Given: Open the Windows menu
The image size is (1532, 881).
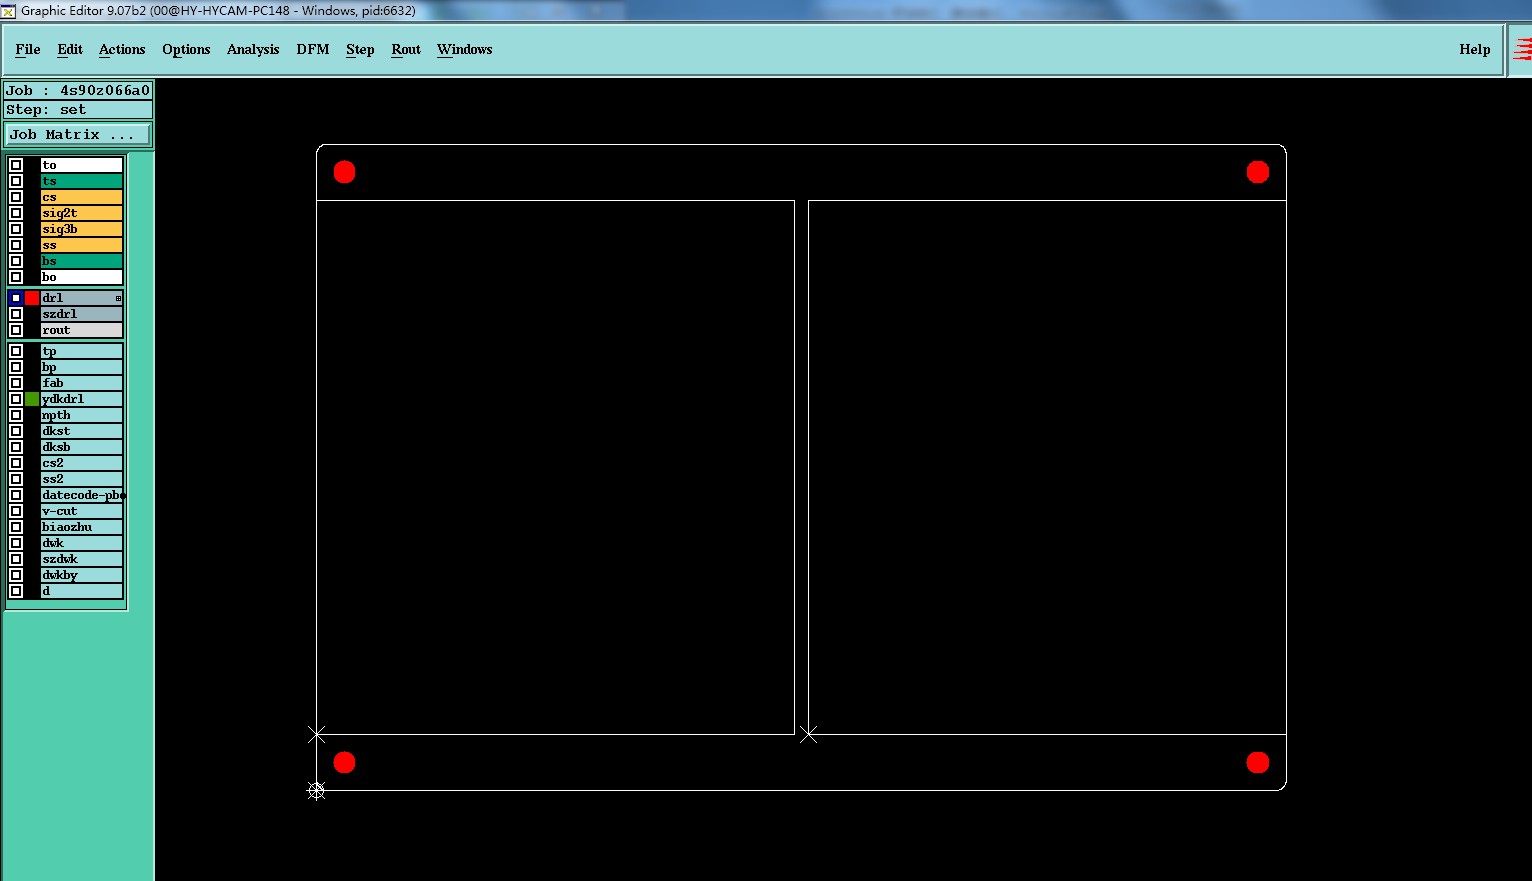Looking at the screenshot, I should click(x=465, y=49).
